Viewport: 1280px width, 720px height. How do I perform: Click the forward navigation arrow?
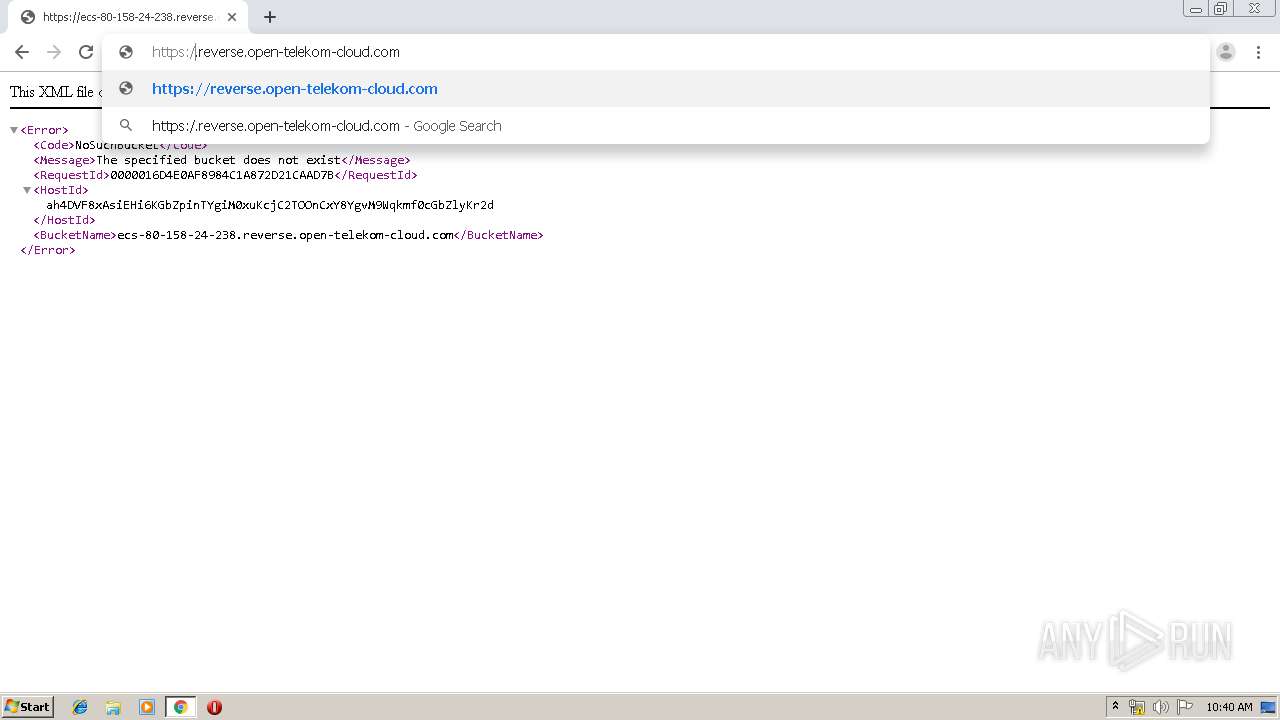[x=54, y=52]
